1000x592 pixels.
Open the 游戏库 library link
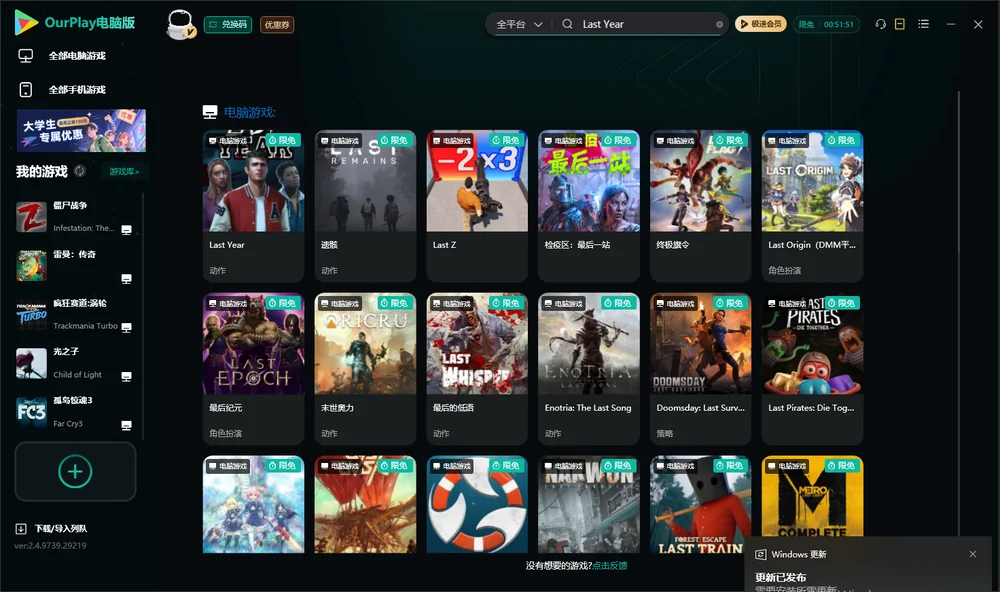tap(124, 172)
